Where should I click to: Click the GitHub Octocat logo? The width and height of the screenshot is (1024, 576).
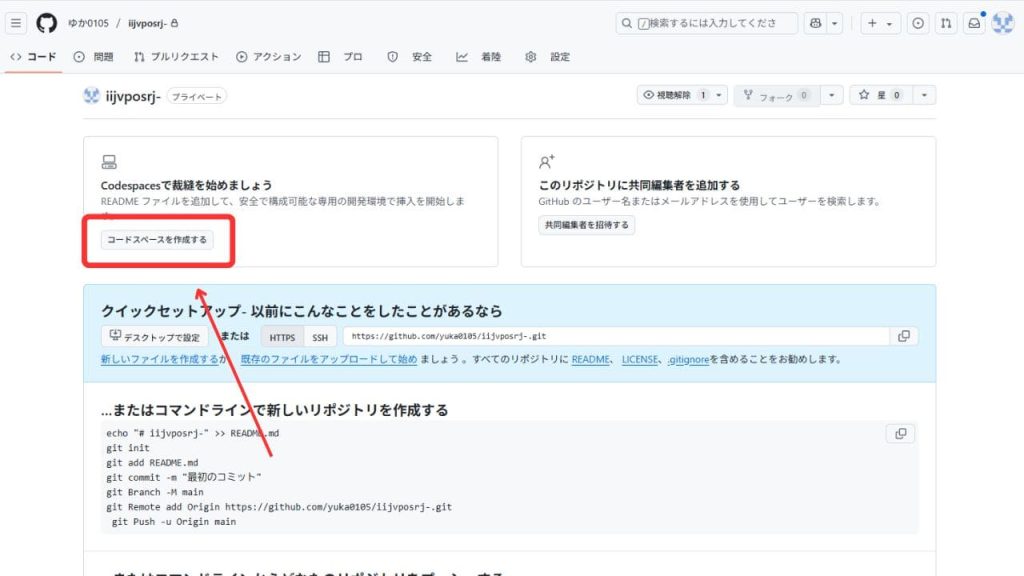(x=46, y=23)
